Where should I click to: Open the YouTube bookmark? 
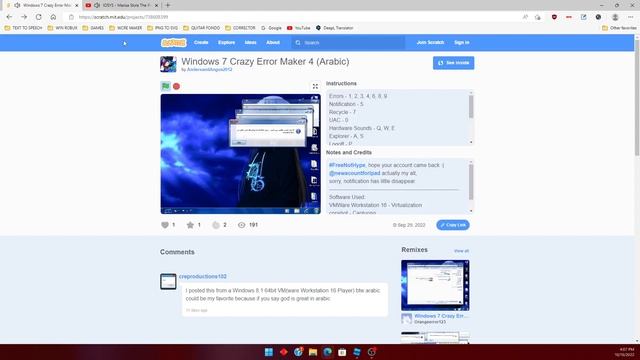coord(299,28)
